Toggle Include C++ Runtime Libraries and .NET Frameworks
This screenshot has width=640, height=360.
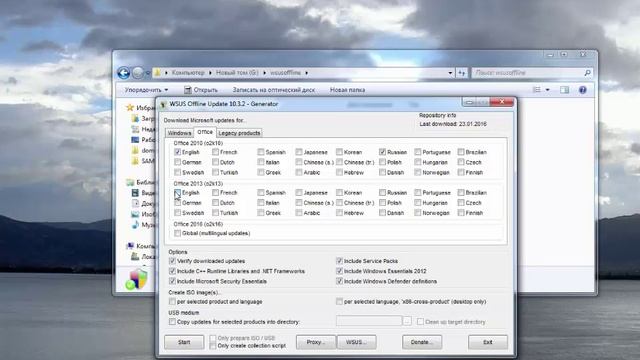pos(172,271)
